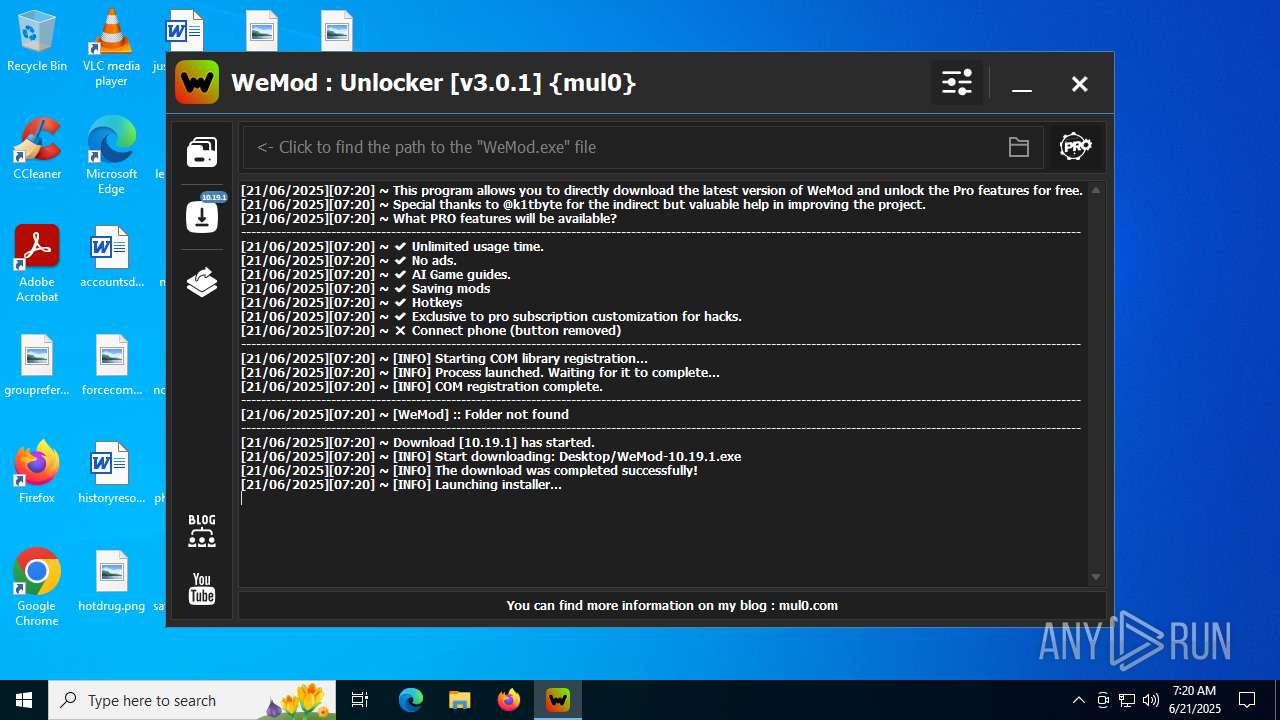Open the volume control in system tray
This screenshot has height=720, width=1280.
click(x=1151, y=700)
